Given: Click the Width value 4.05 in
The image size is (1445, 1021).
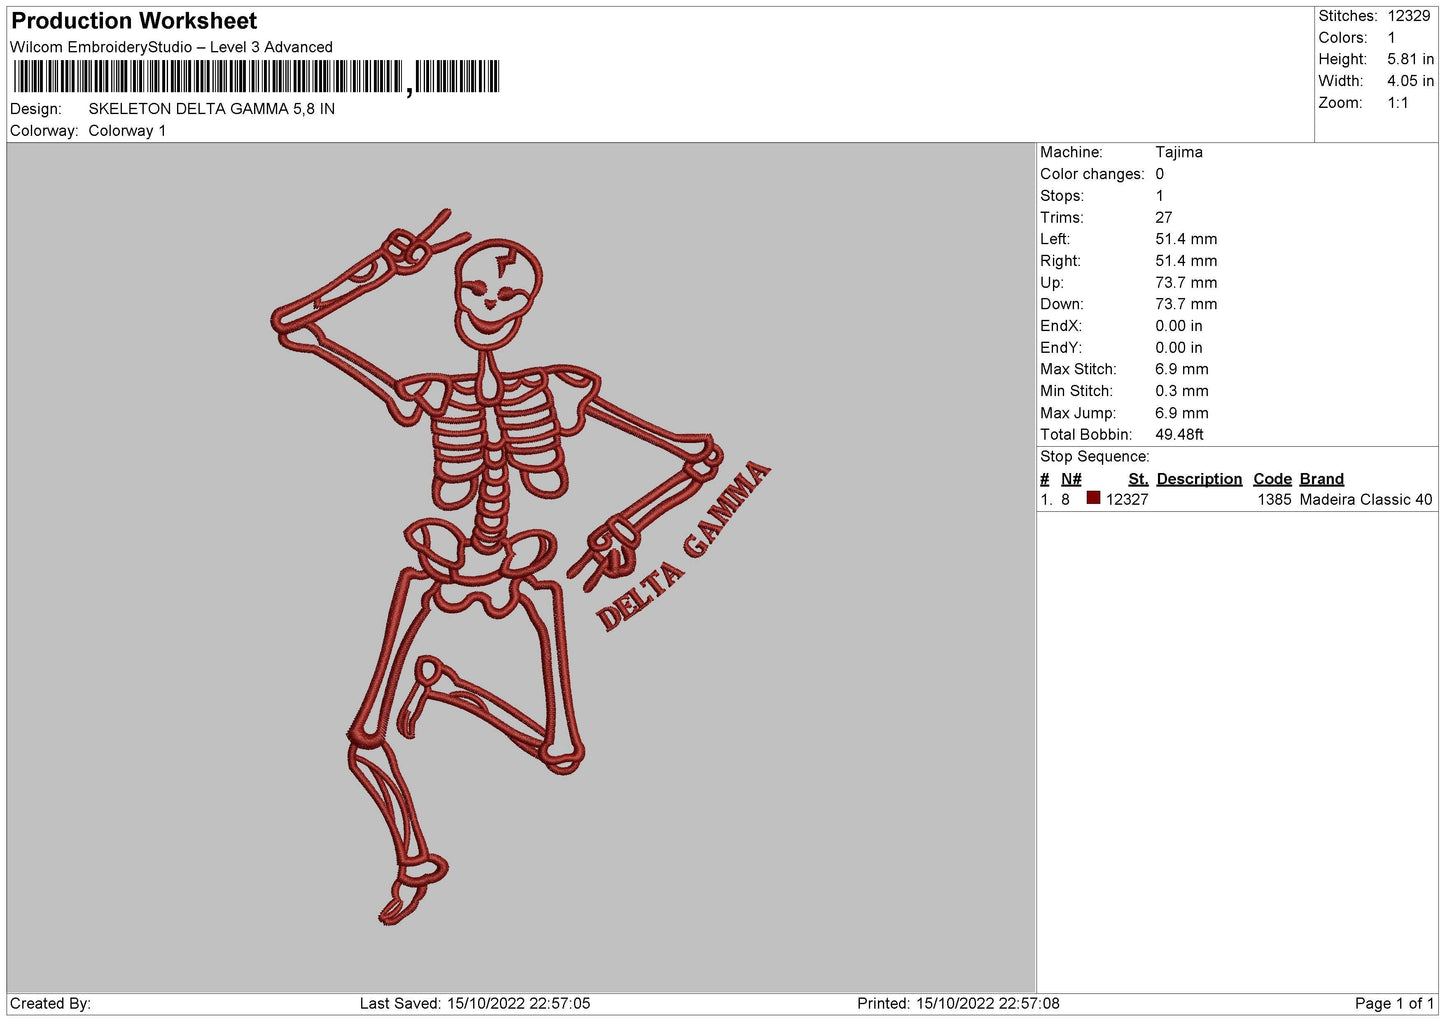Looking at the screenshot, I should pyautogui.click(x=1410, y=81).
